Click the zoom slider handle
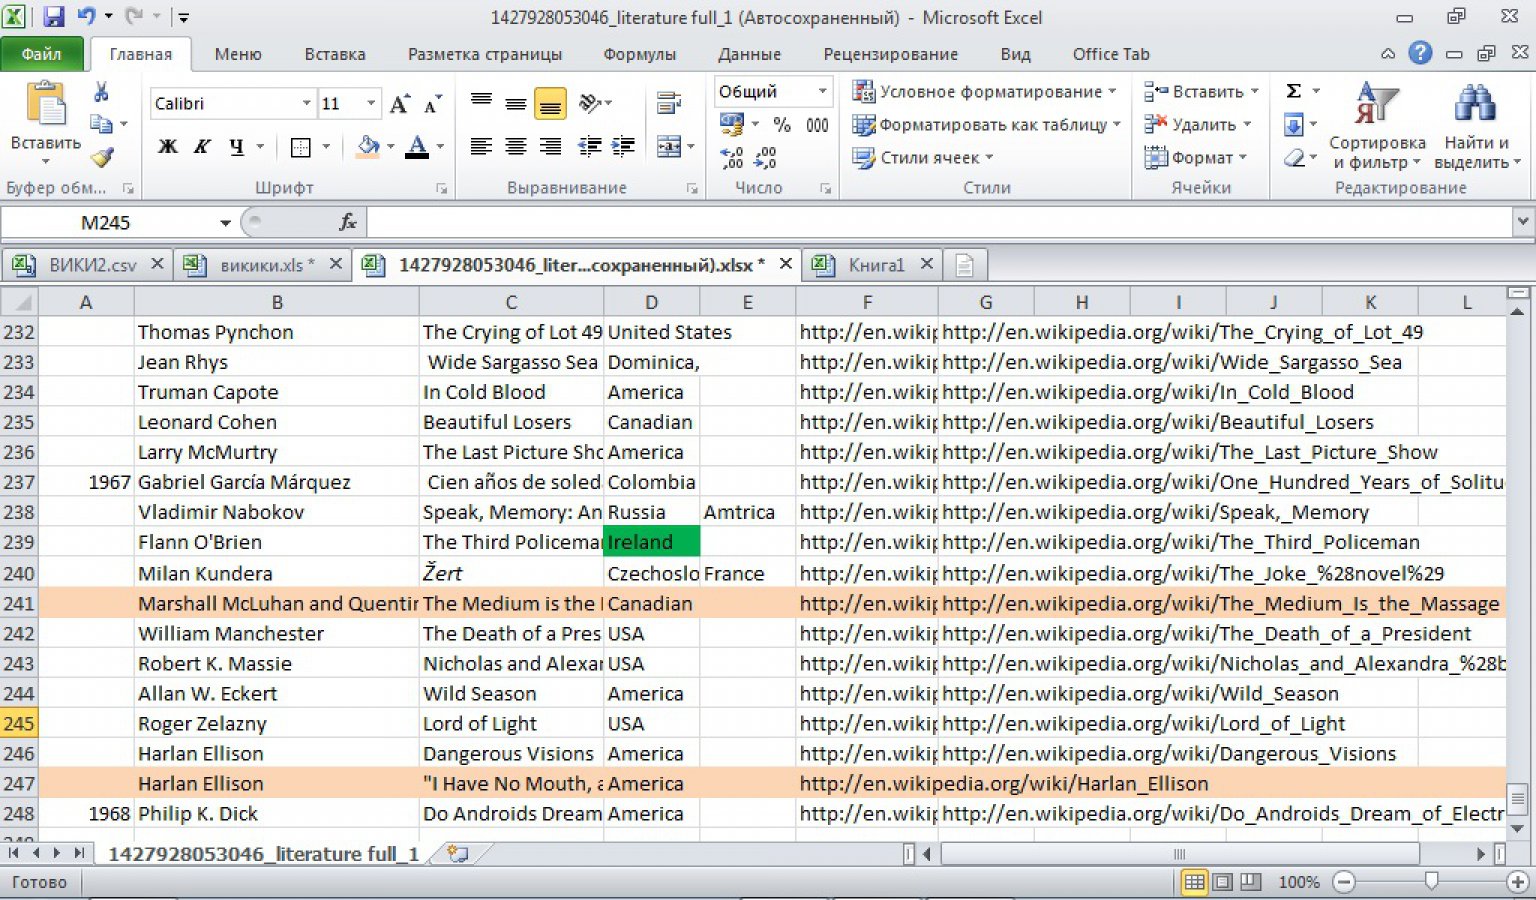The height and width of the screenshot is (900, 1536). coord(1431,881)
